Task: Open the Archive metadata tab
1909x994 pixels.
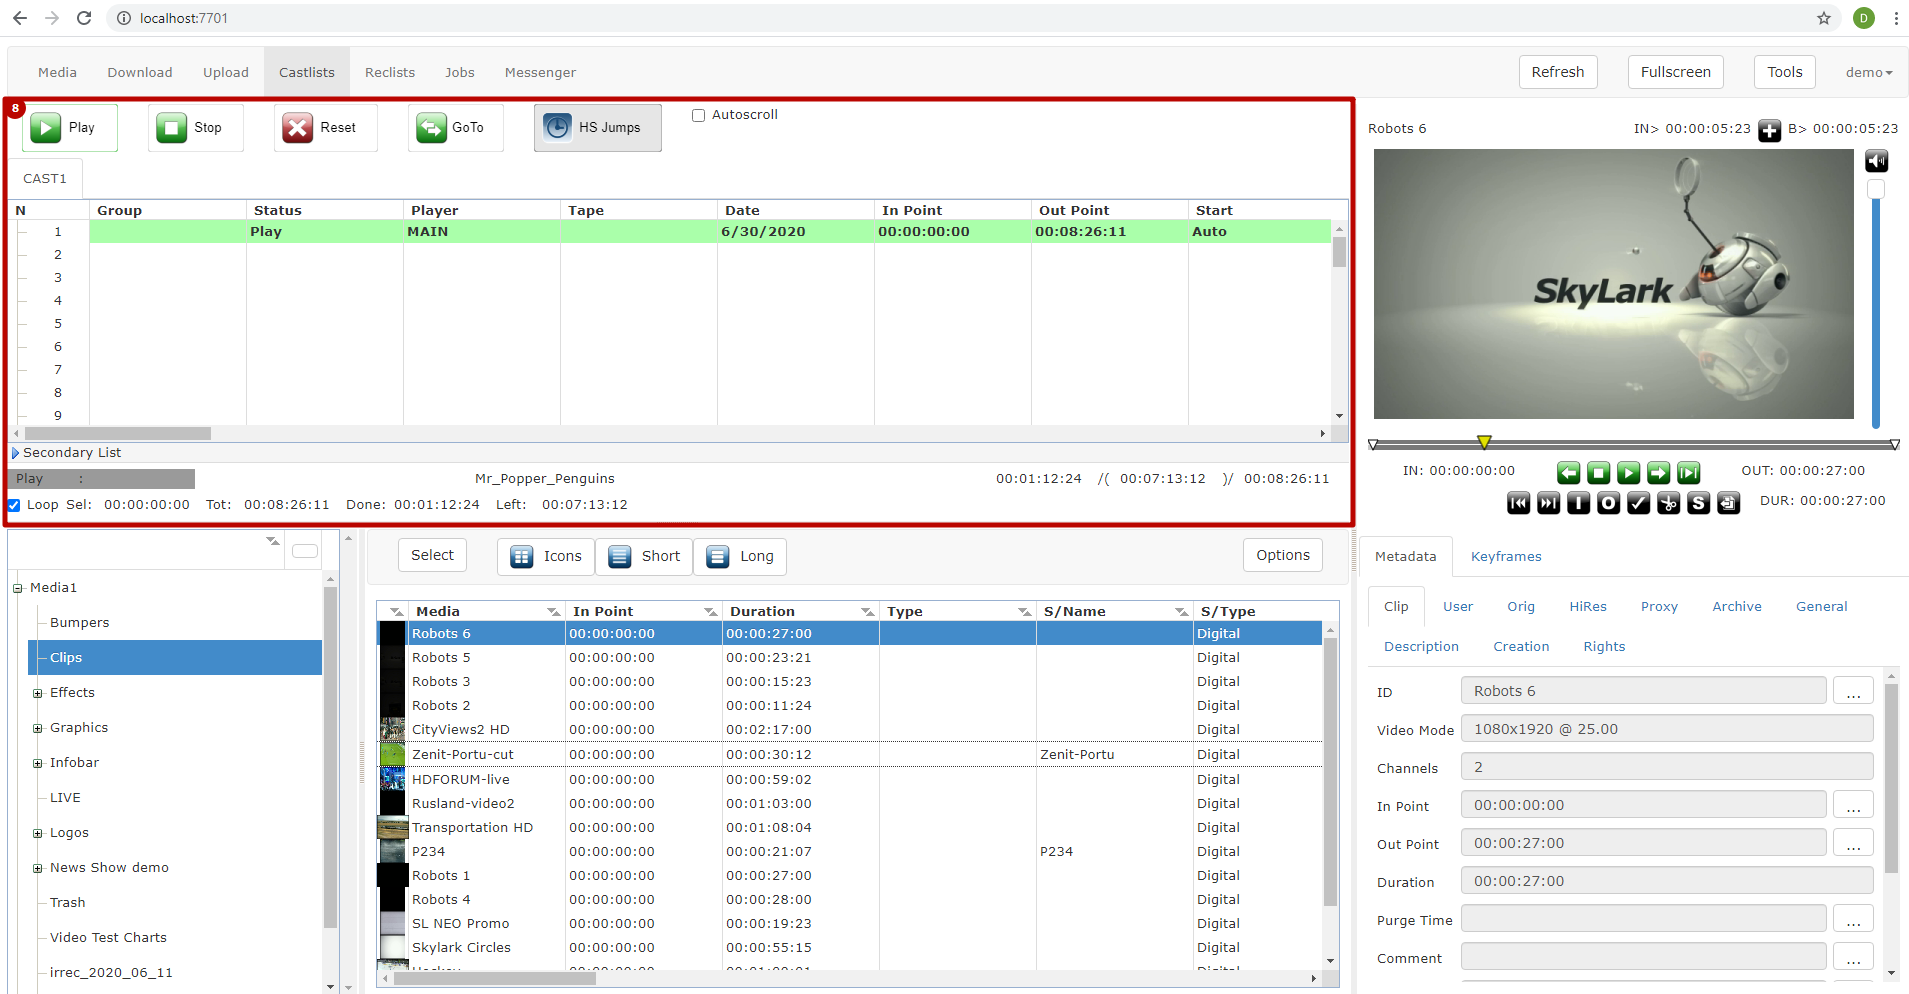Action: (x=1737, y=607)
